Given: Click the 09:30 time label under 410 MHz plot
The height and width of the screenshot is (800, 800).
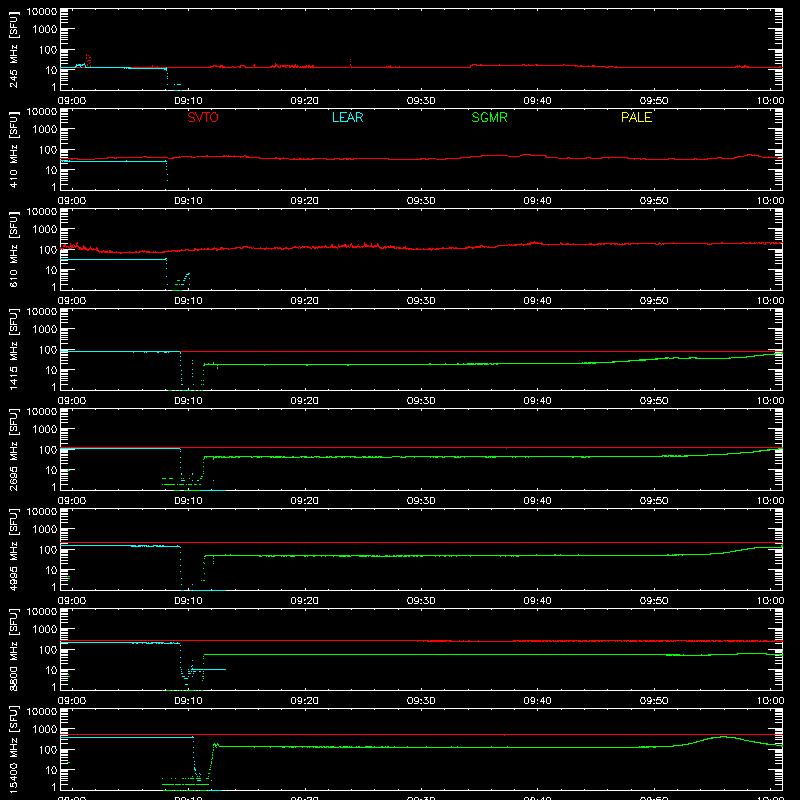Looking at the screenshot, I should (x=421, y=201).
